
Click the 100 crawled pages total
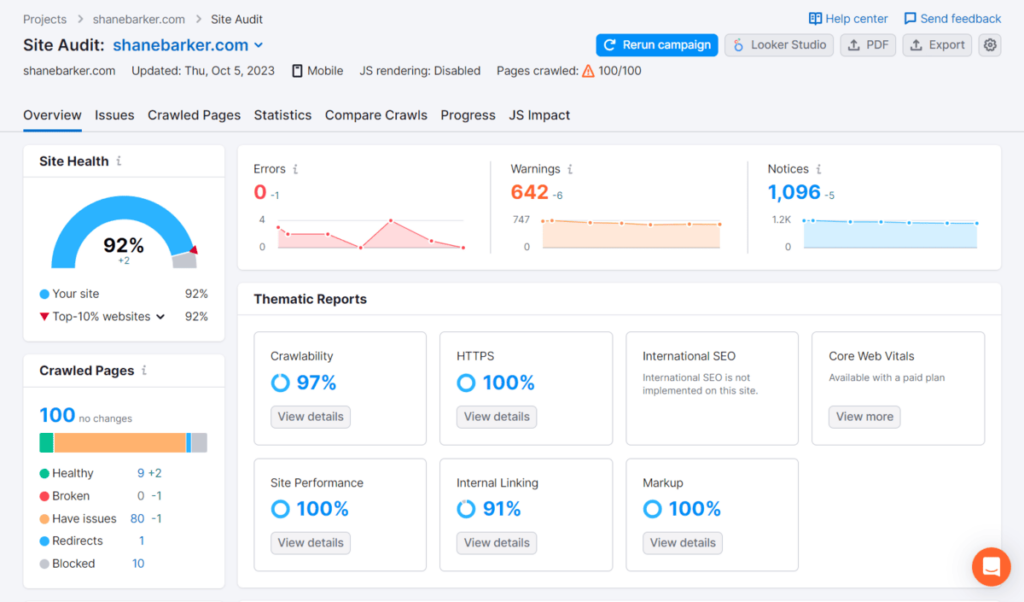point(57,415)
